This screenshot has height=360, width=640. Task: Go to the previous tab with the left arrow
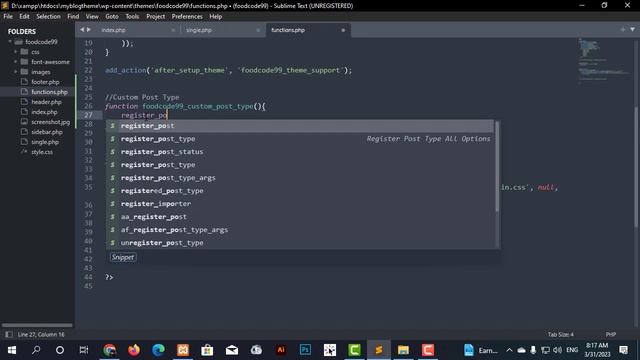(82, 29)
